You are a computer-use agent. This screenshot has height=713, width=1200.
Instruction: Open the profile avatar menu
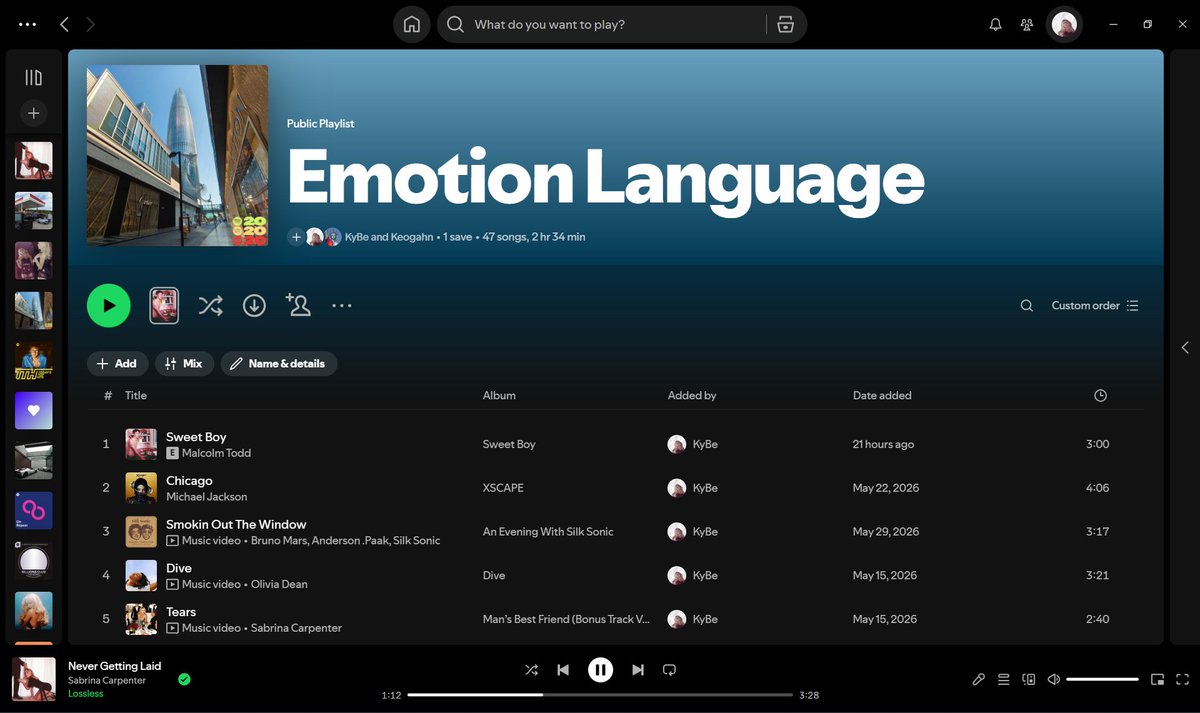[x=1065, y=25]
